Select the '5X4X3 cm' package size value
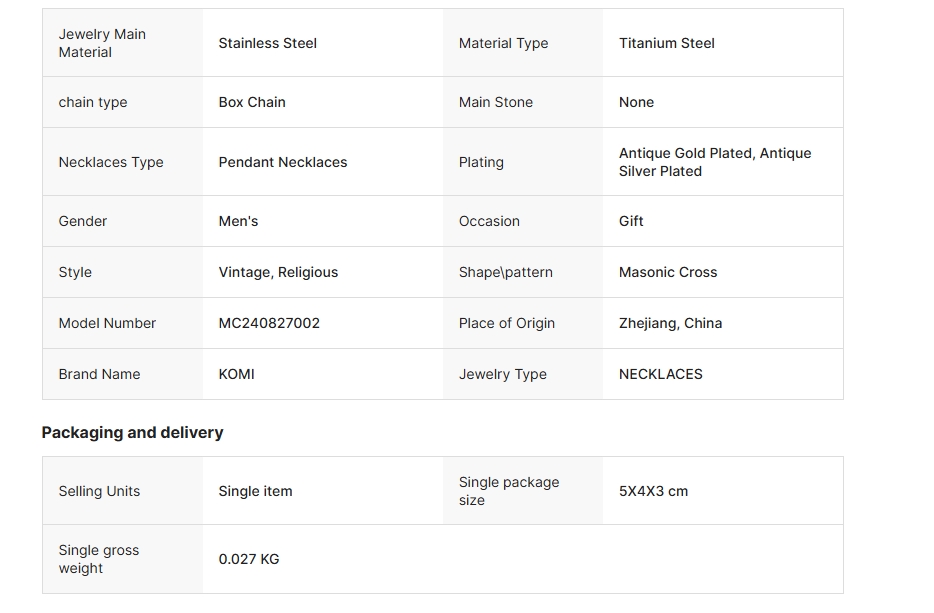 (653, 491)
